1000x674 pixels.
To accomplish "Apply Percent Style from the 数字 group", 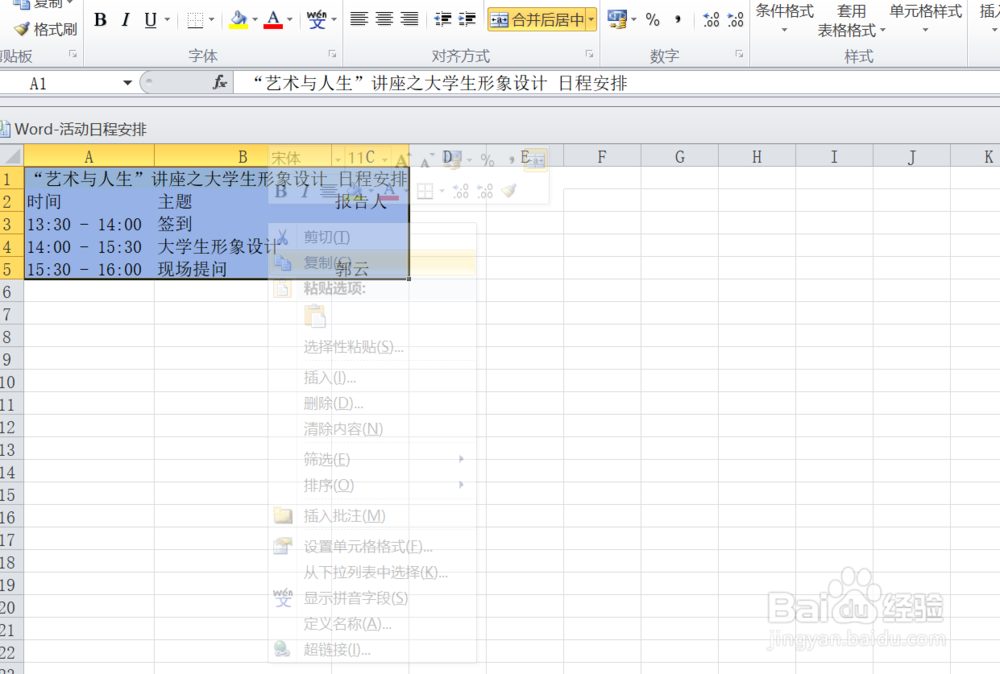I will pyautogui.click(x=653, y=19).
